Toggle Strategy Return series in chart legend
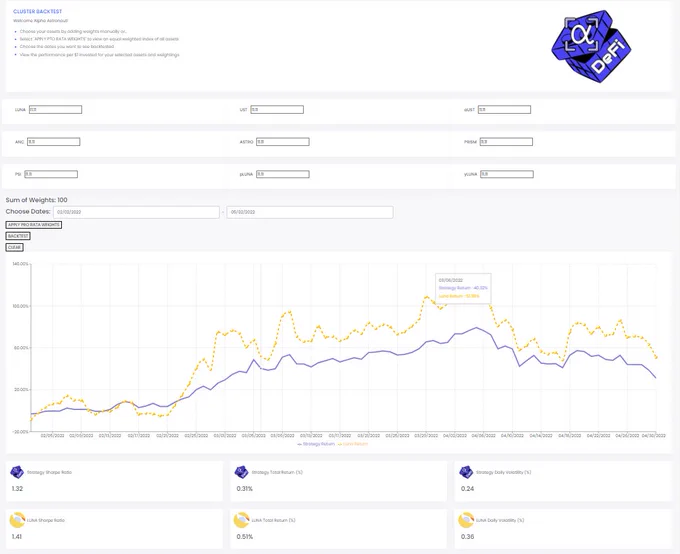680x554 pixels. click(316, 444)
